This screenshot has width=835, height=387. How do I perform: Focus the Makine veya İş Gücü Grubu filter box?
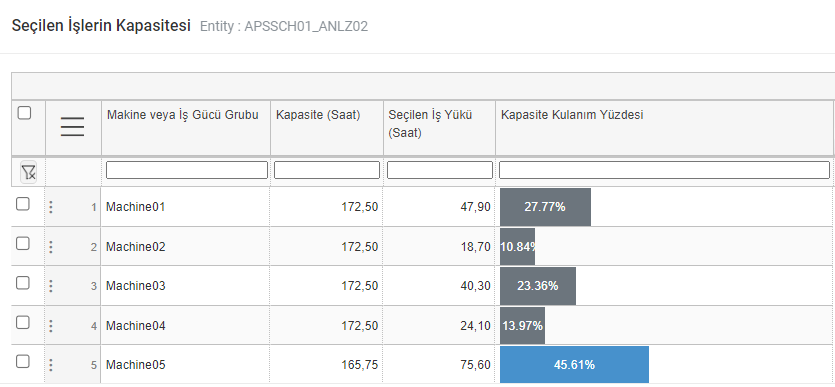(187, 170)
